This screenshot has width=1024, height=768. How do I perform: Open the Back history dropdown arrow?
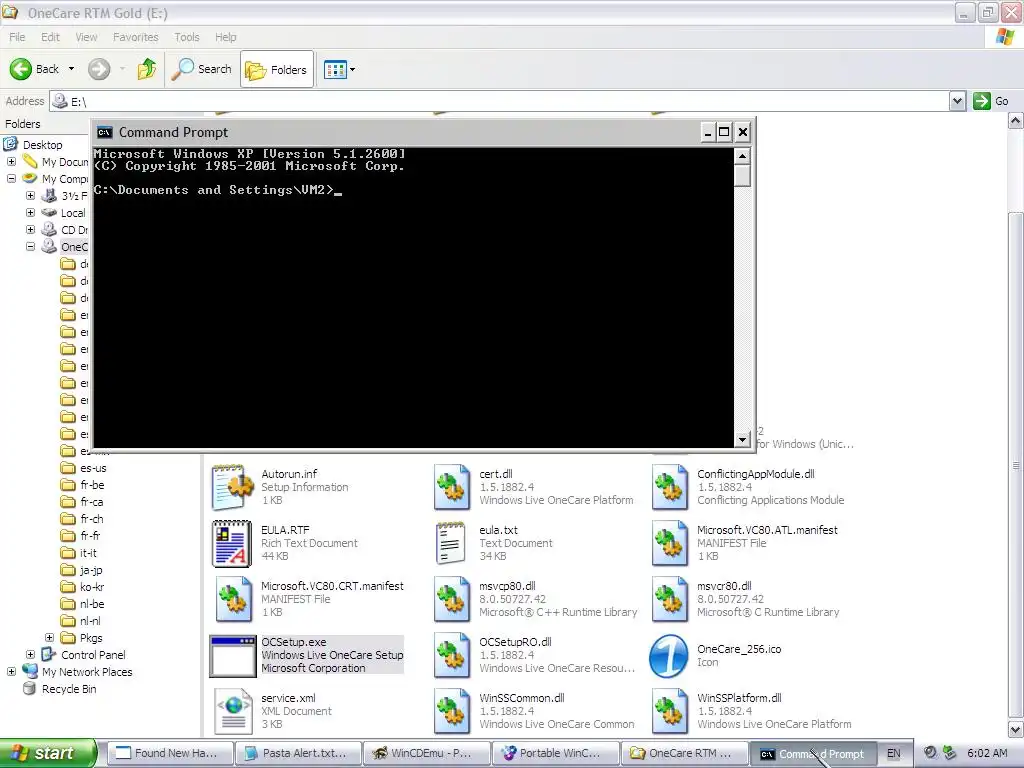tap(71, 69)
